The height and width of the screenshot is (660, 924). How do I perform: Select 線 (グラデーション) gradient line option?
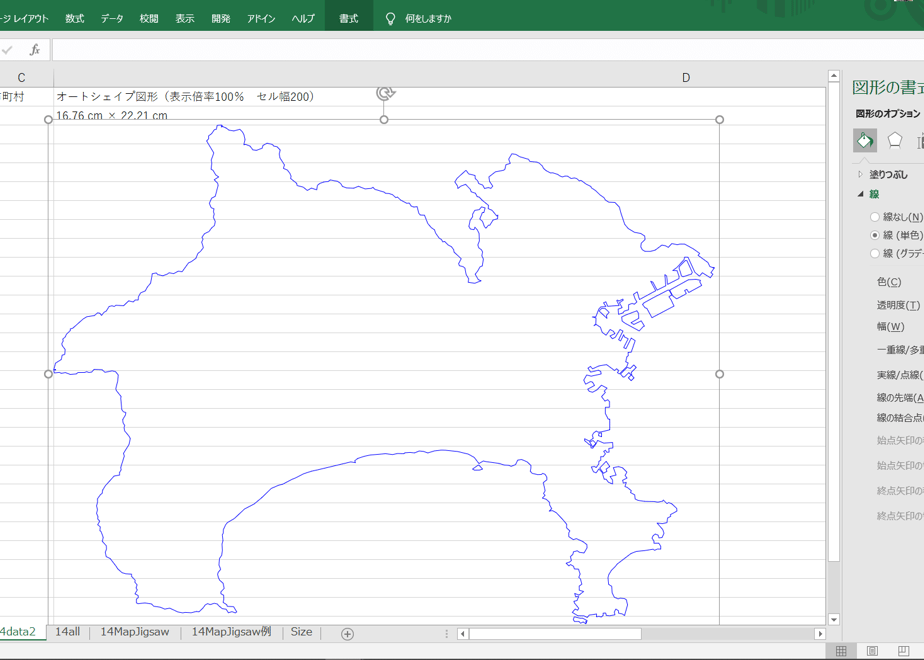point(896,253)
